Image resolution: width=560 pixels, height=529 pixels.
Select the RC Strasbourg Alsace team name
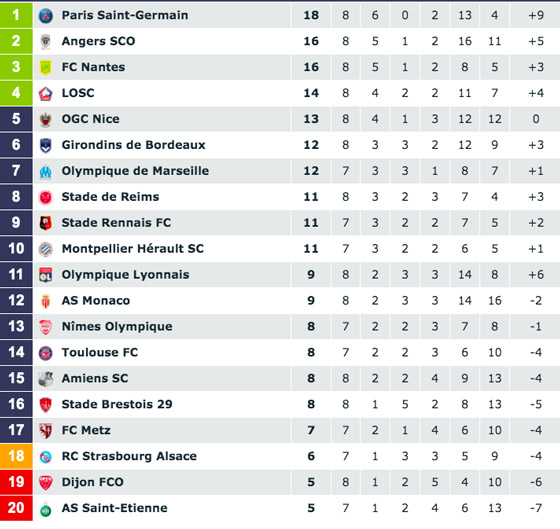click(129, 456)
